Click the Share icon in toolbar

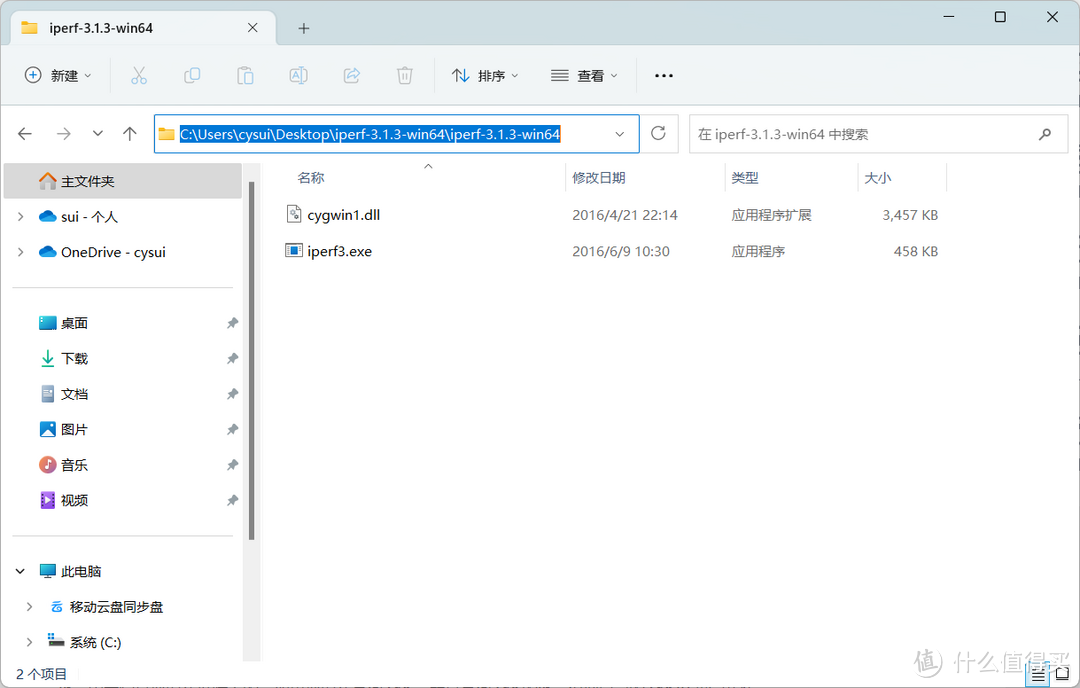351,75
